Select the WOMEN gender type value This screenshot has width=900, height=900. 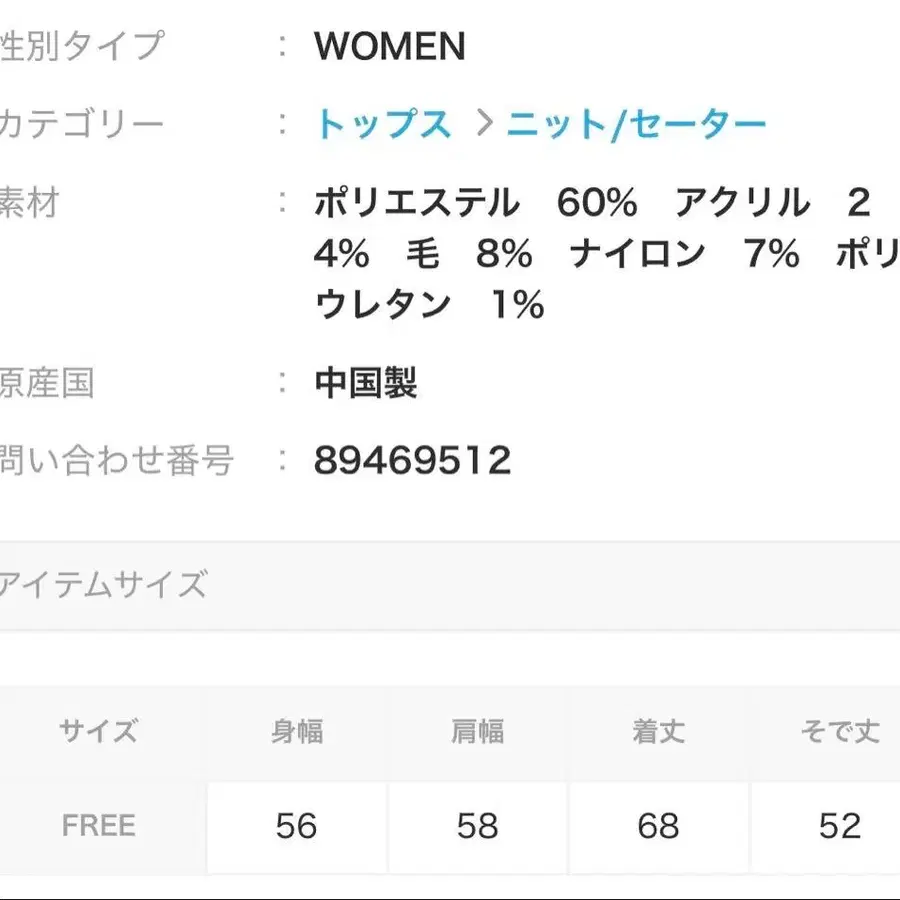click(390, 46)
